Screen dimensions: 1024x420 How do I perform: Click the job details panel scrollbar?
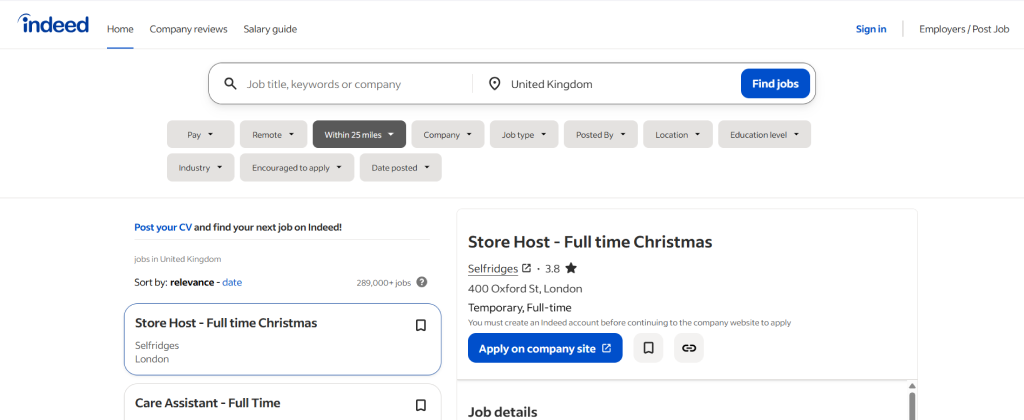[912, 402]
